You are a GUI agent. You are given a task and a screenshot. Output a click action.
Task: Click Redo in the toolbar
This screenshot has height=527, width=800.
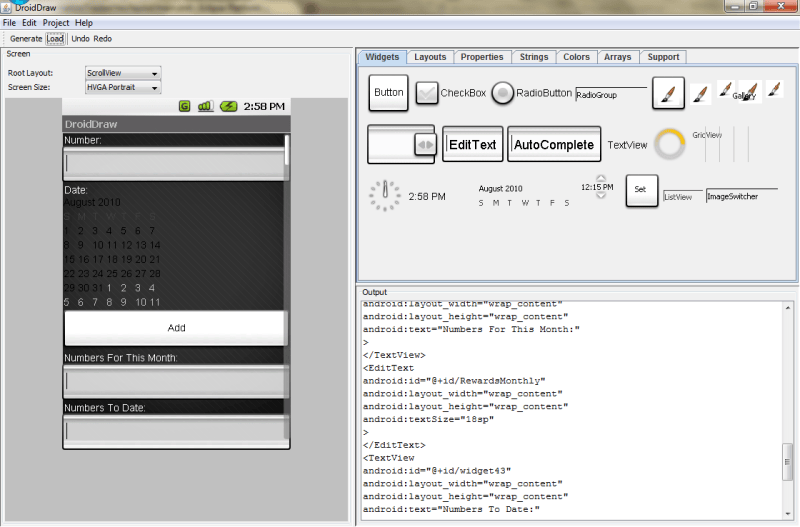pos(103,39)
